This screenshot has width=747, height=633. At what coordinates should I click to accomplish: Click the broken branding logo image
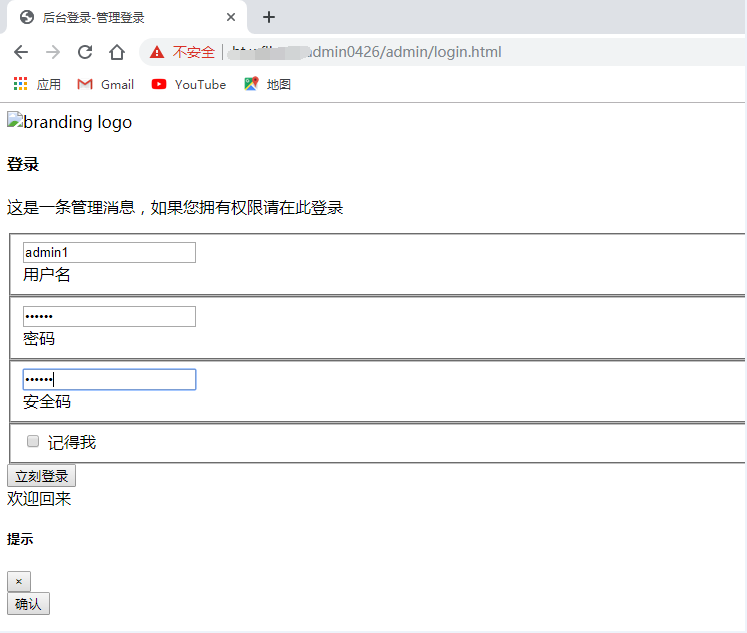tap(69, 122)
